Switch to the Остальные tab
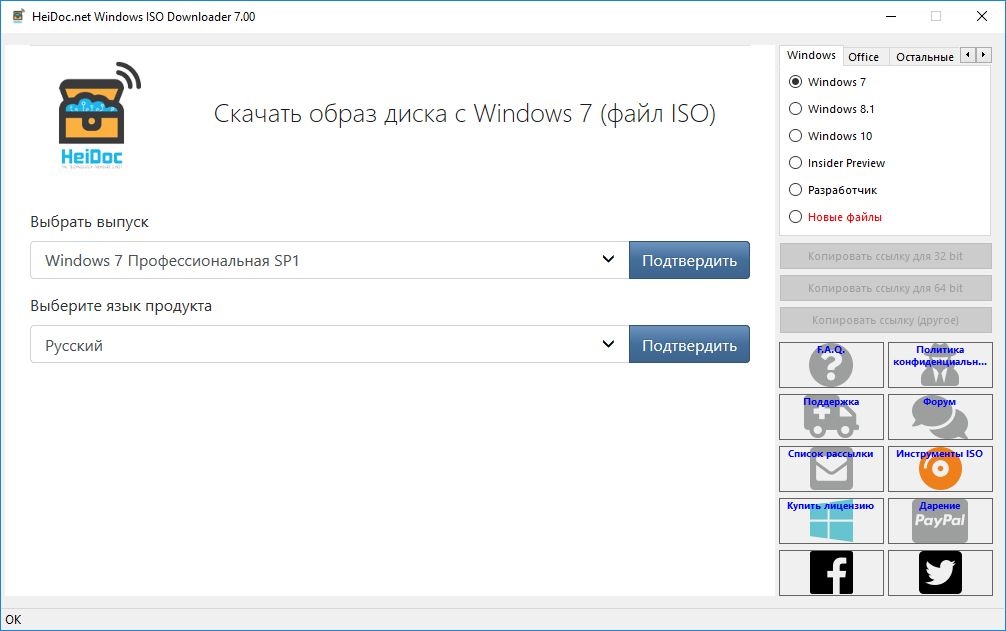This screenshot has width=1006, height=631. (x=923, y=57)
